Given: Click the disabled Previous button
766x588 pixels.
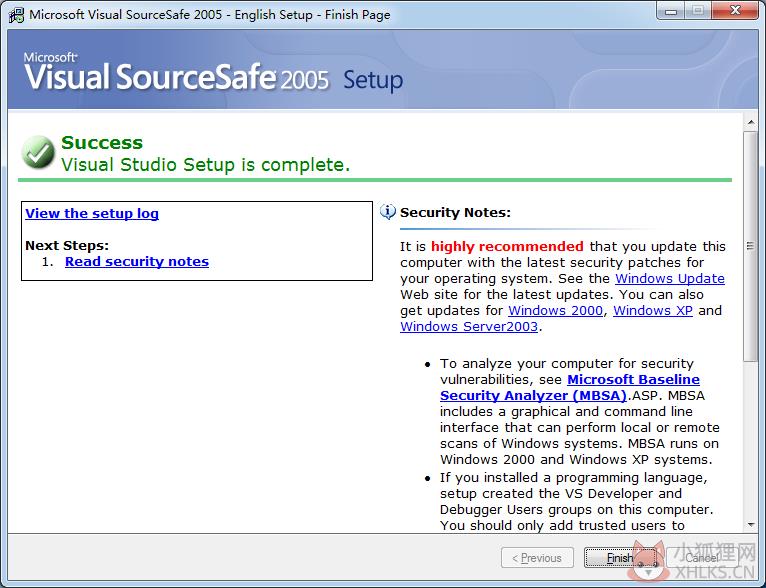Looking at the screenshot, I should coord(537,558).
